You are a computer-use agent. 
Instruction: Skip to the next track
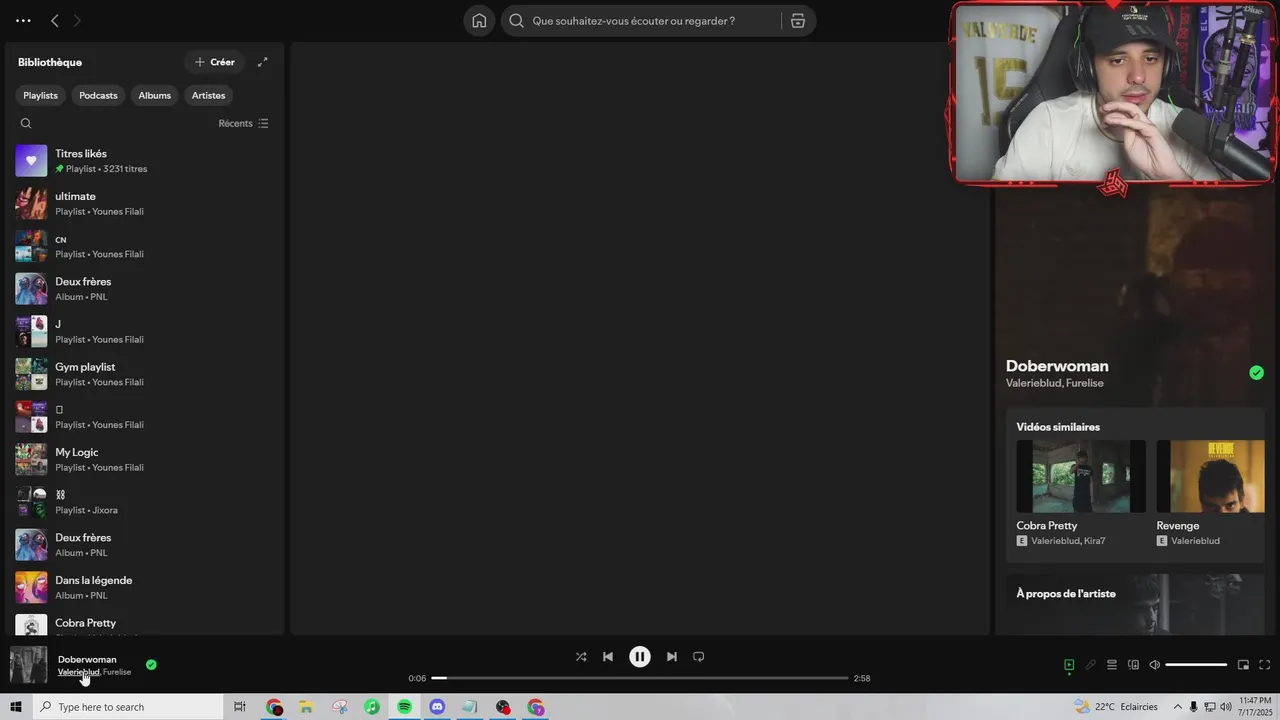672,657
